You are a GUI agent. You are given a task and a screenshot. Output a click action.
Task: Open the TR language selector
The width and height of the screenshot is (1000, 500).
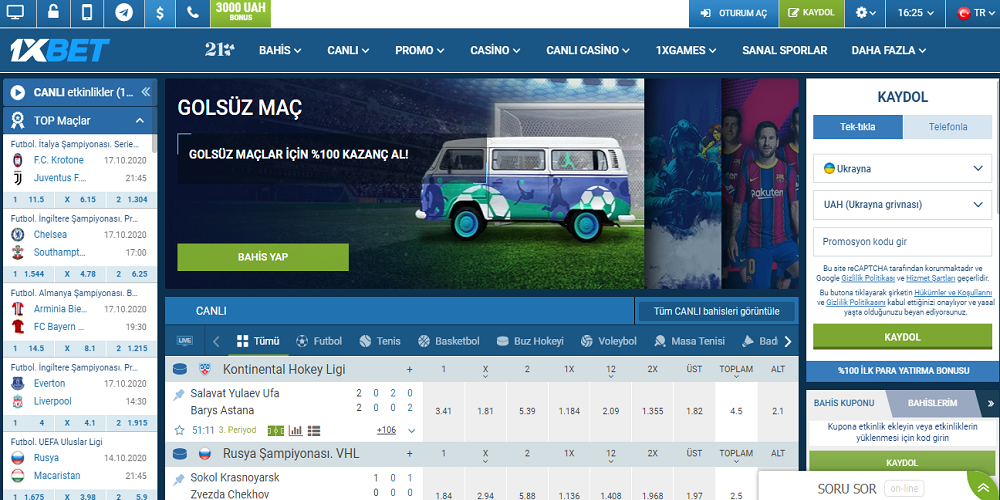point(973,13)
